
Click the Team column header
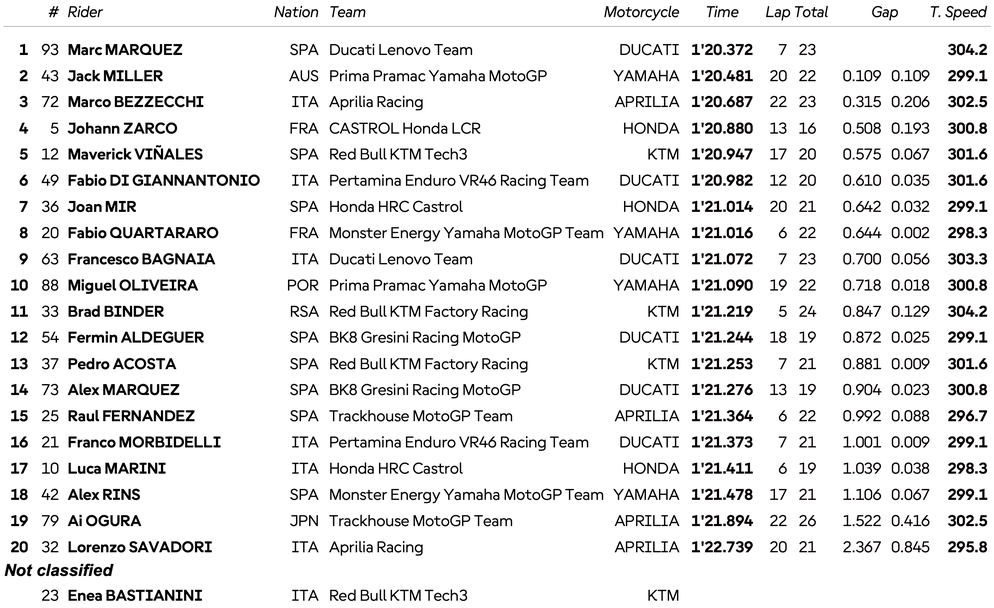pos(347,13)
